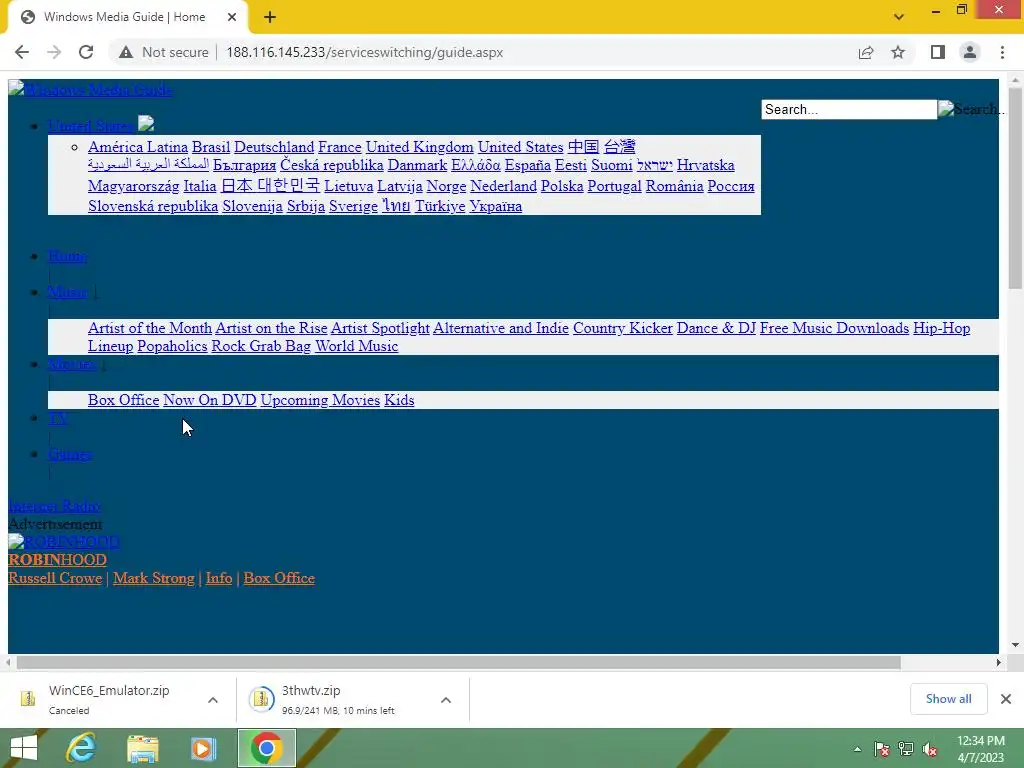
Task: Open Rock Grab Bag link
Action: [261, 346]
